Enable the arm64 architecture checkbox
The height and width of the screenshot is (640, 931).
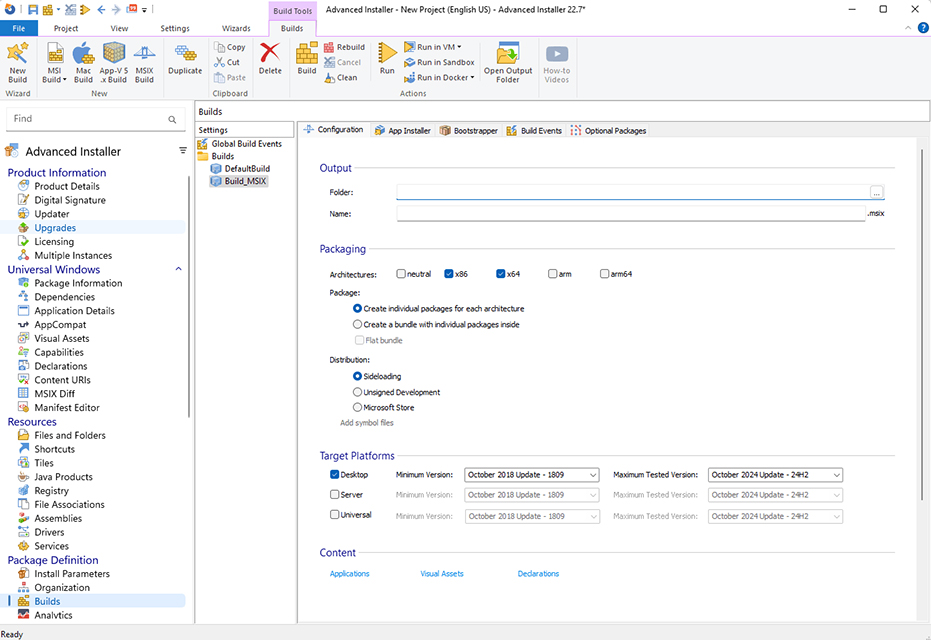click(605, 274)
